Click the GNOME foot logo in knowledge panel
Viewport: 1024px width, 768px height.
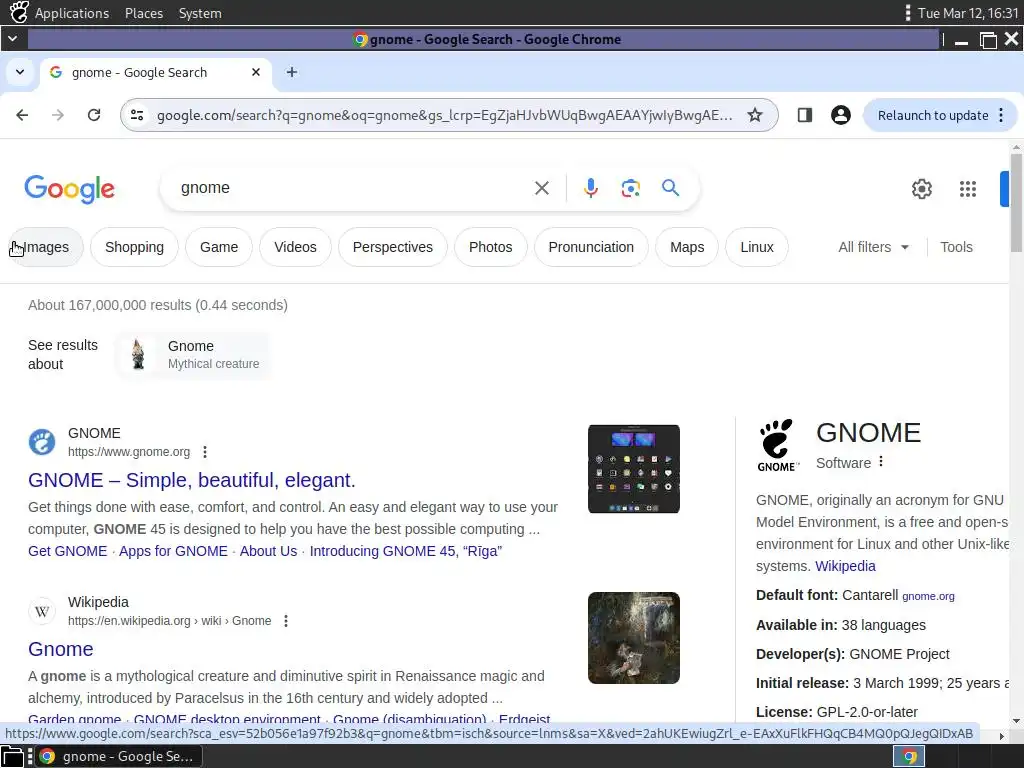(777, 445)
